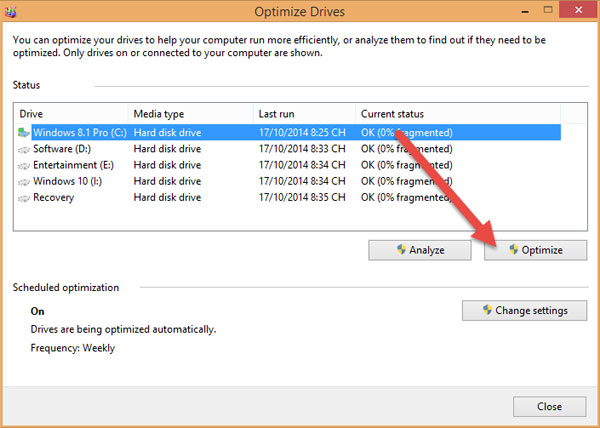
Task: Click the Windows 8.1 Pro drive icon
Action: click(24, 133)
